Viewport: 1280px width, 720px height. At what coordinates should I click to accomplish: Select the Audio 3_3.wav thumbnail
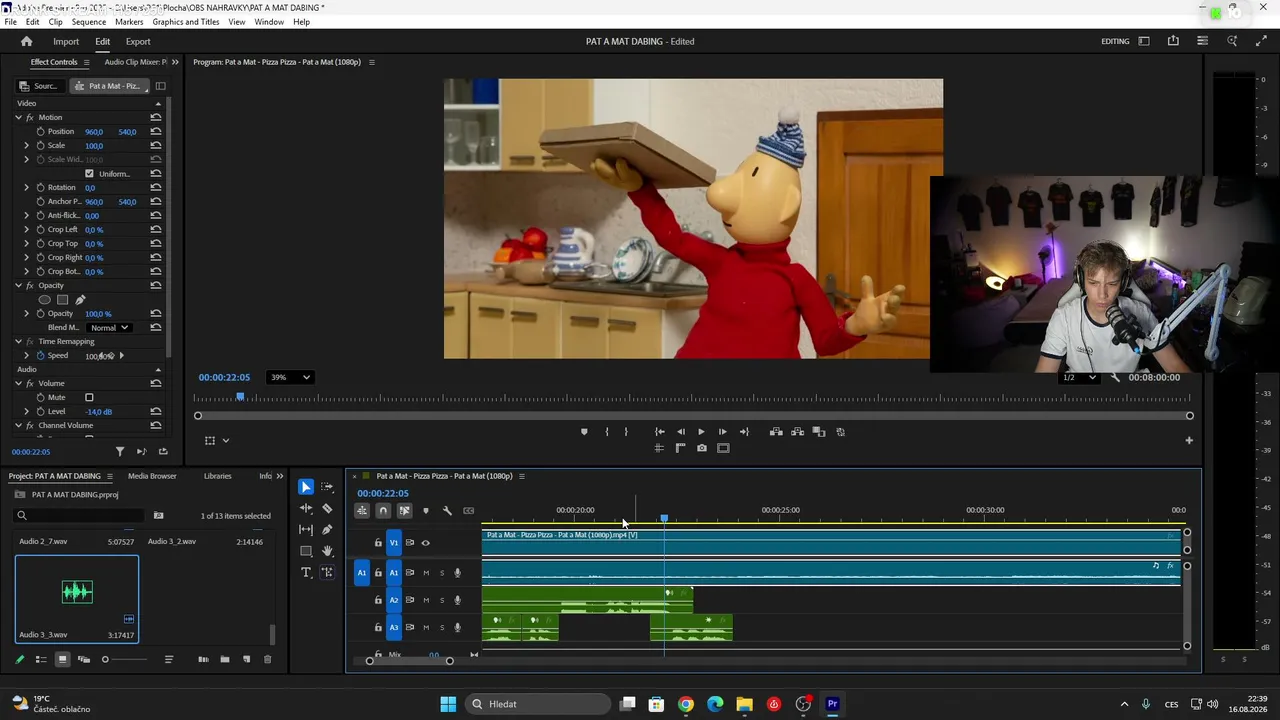tap(77, 592)
